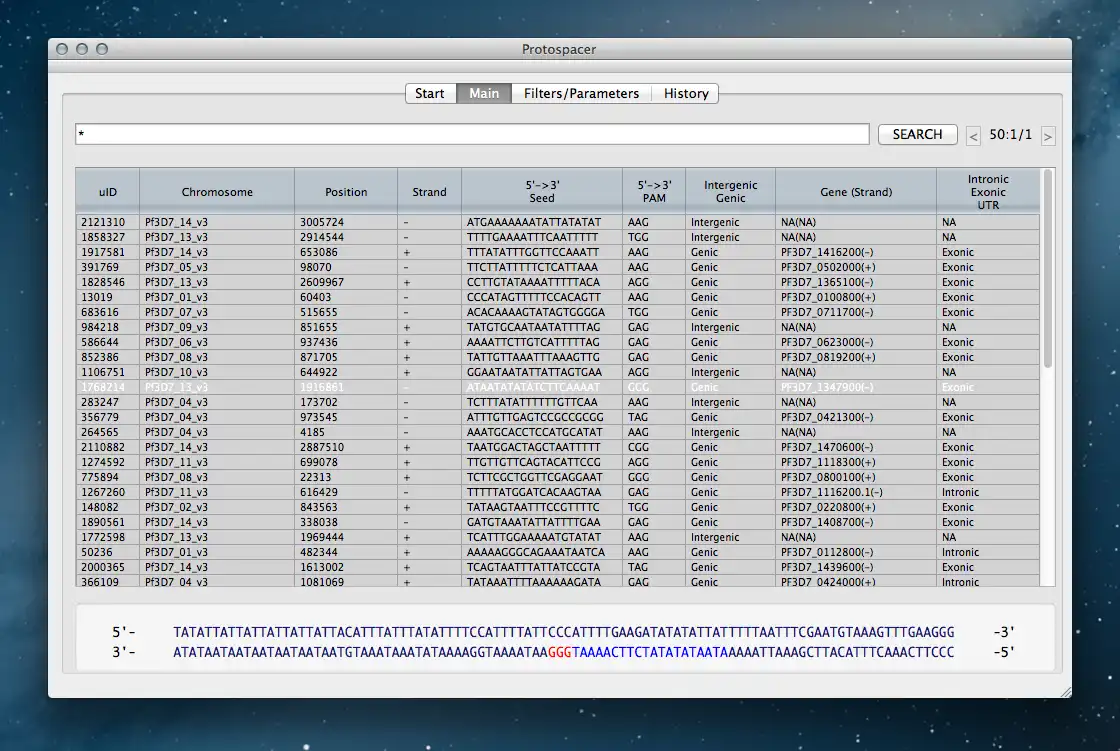Sort by the uID column header
The image size is (1120, 751).
(108, 192)
